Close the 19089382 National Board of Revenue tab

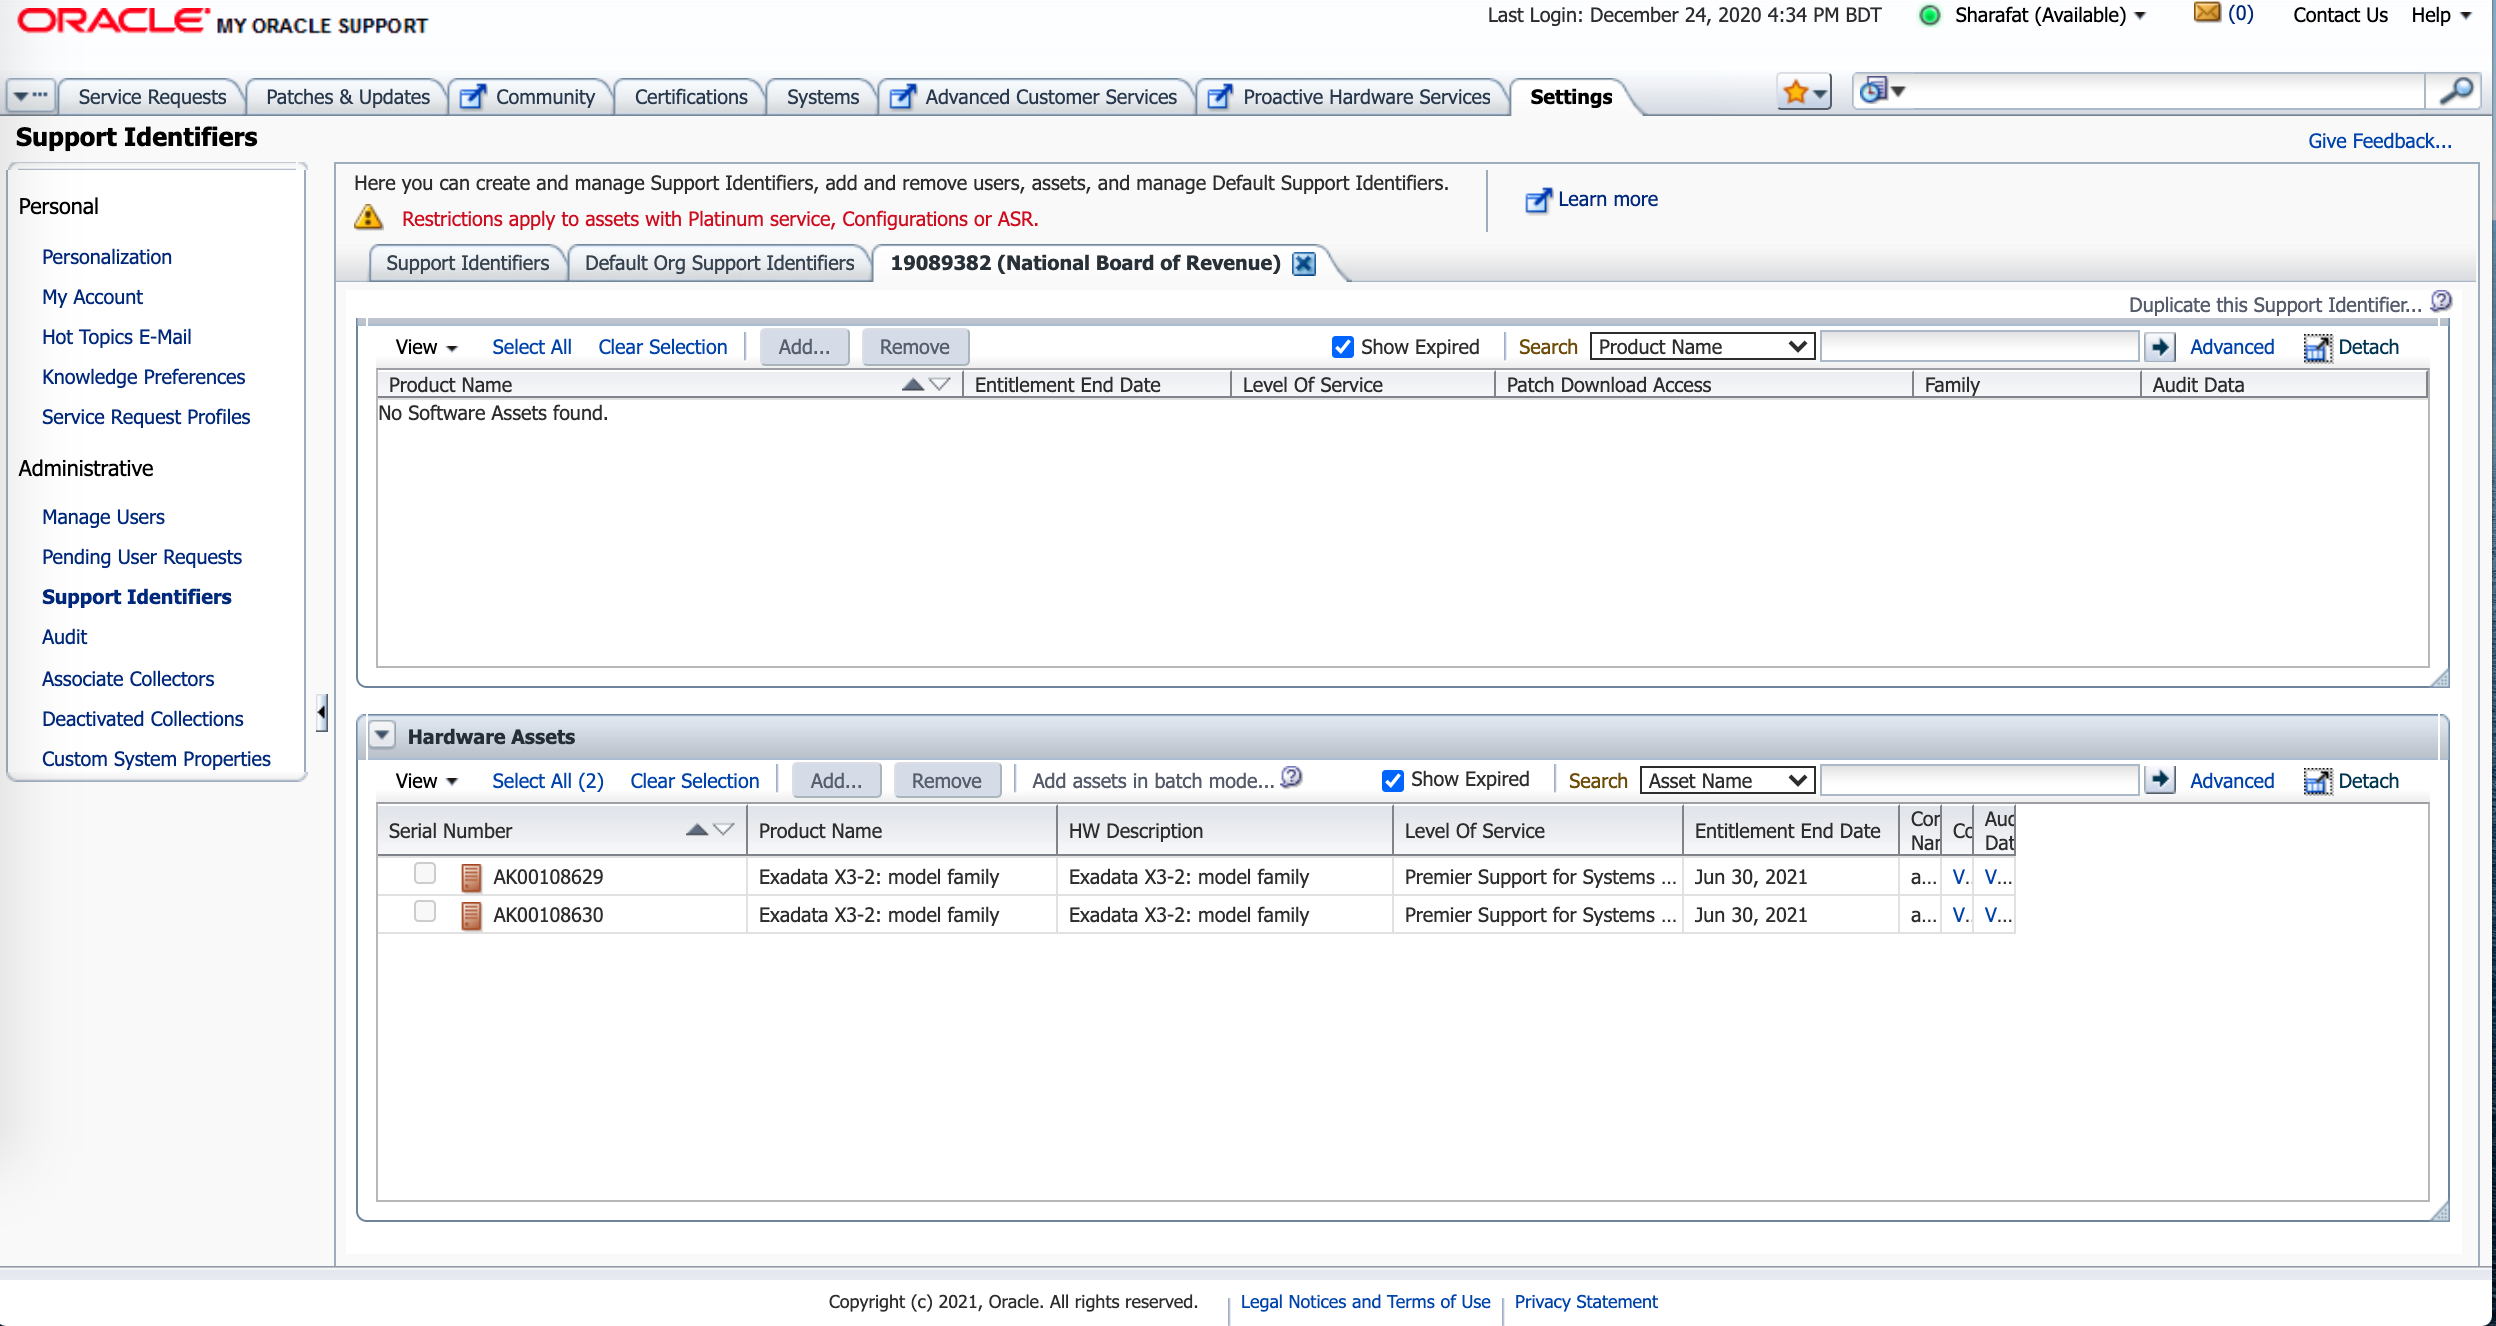pyautogui.click(x=1304, y=263)
